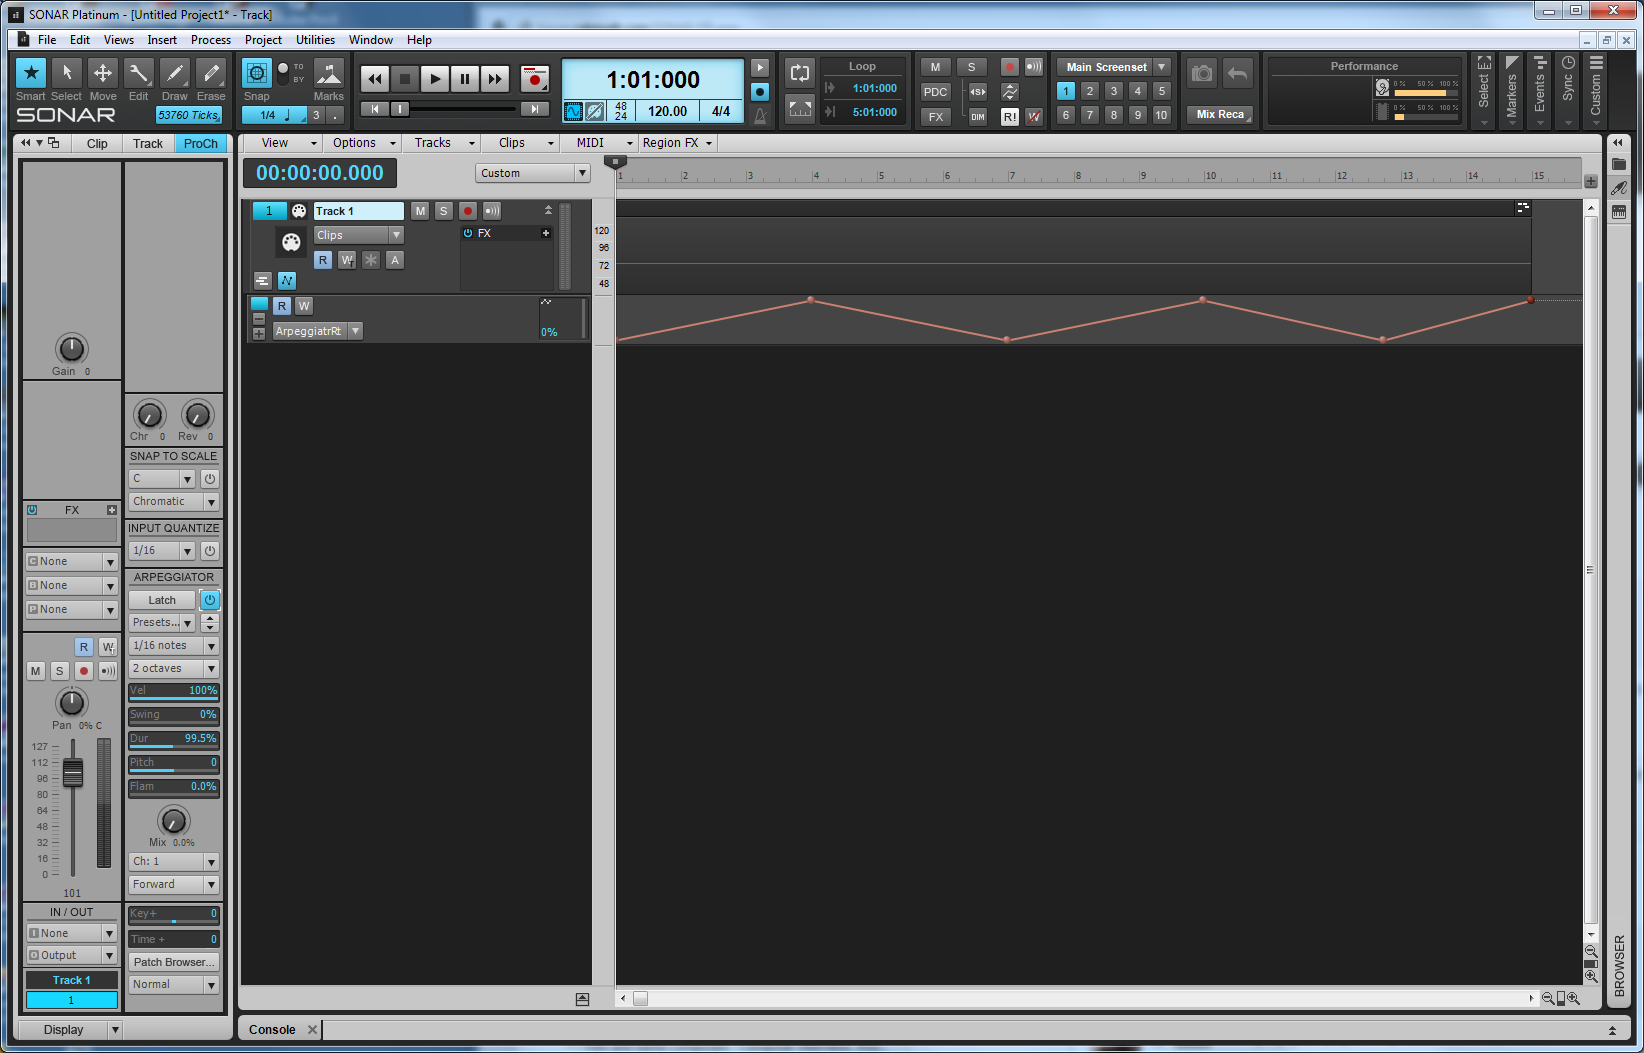Click the screenshot camera icon

pos(1202,73)
